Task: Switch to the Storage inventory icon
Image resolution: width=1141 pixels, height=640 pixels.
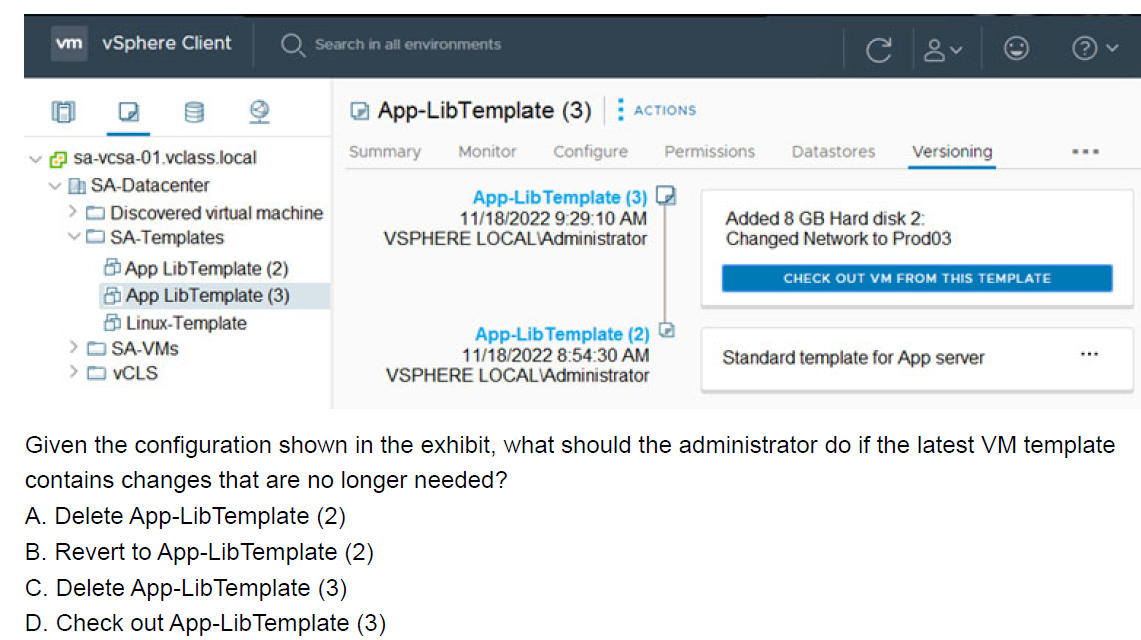Action: coord(193,112)
